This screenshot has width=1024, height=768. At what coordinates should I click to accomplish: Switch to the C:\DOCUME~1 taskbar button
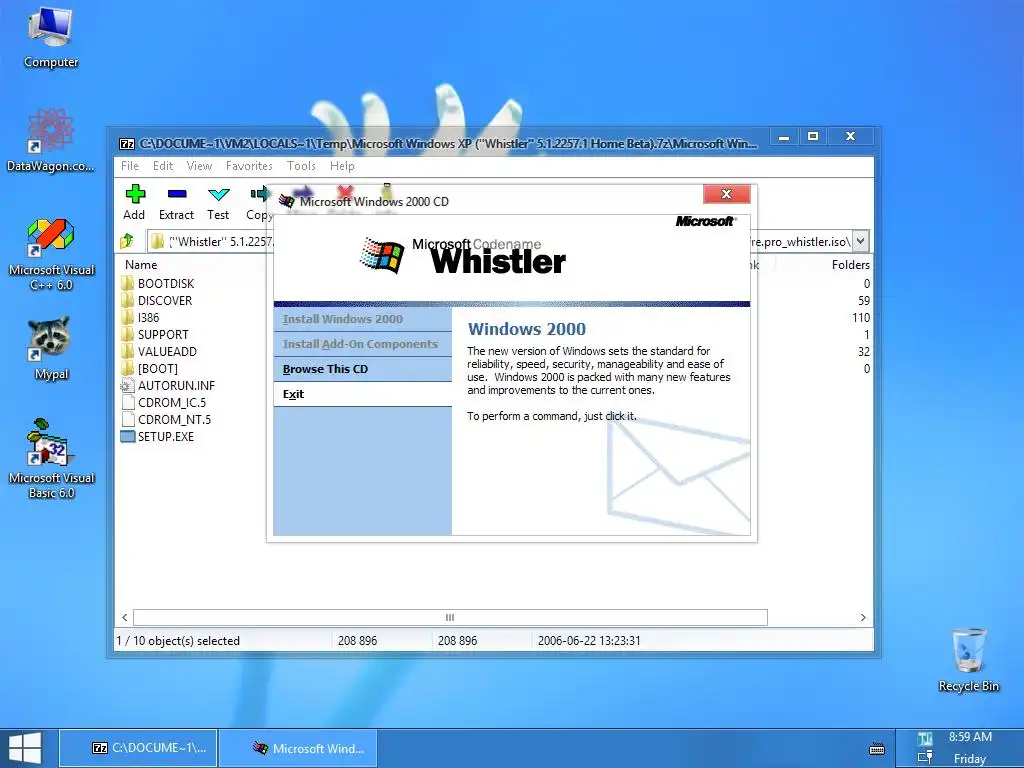138,748
